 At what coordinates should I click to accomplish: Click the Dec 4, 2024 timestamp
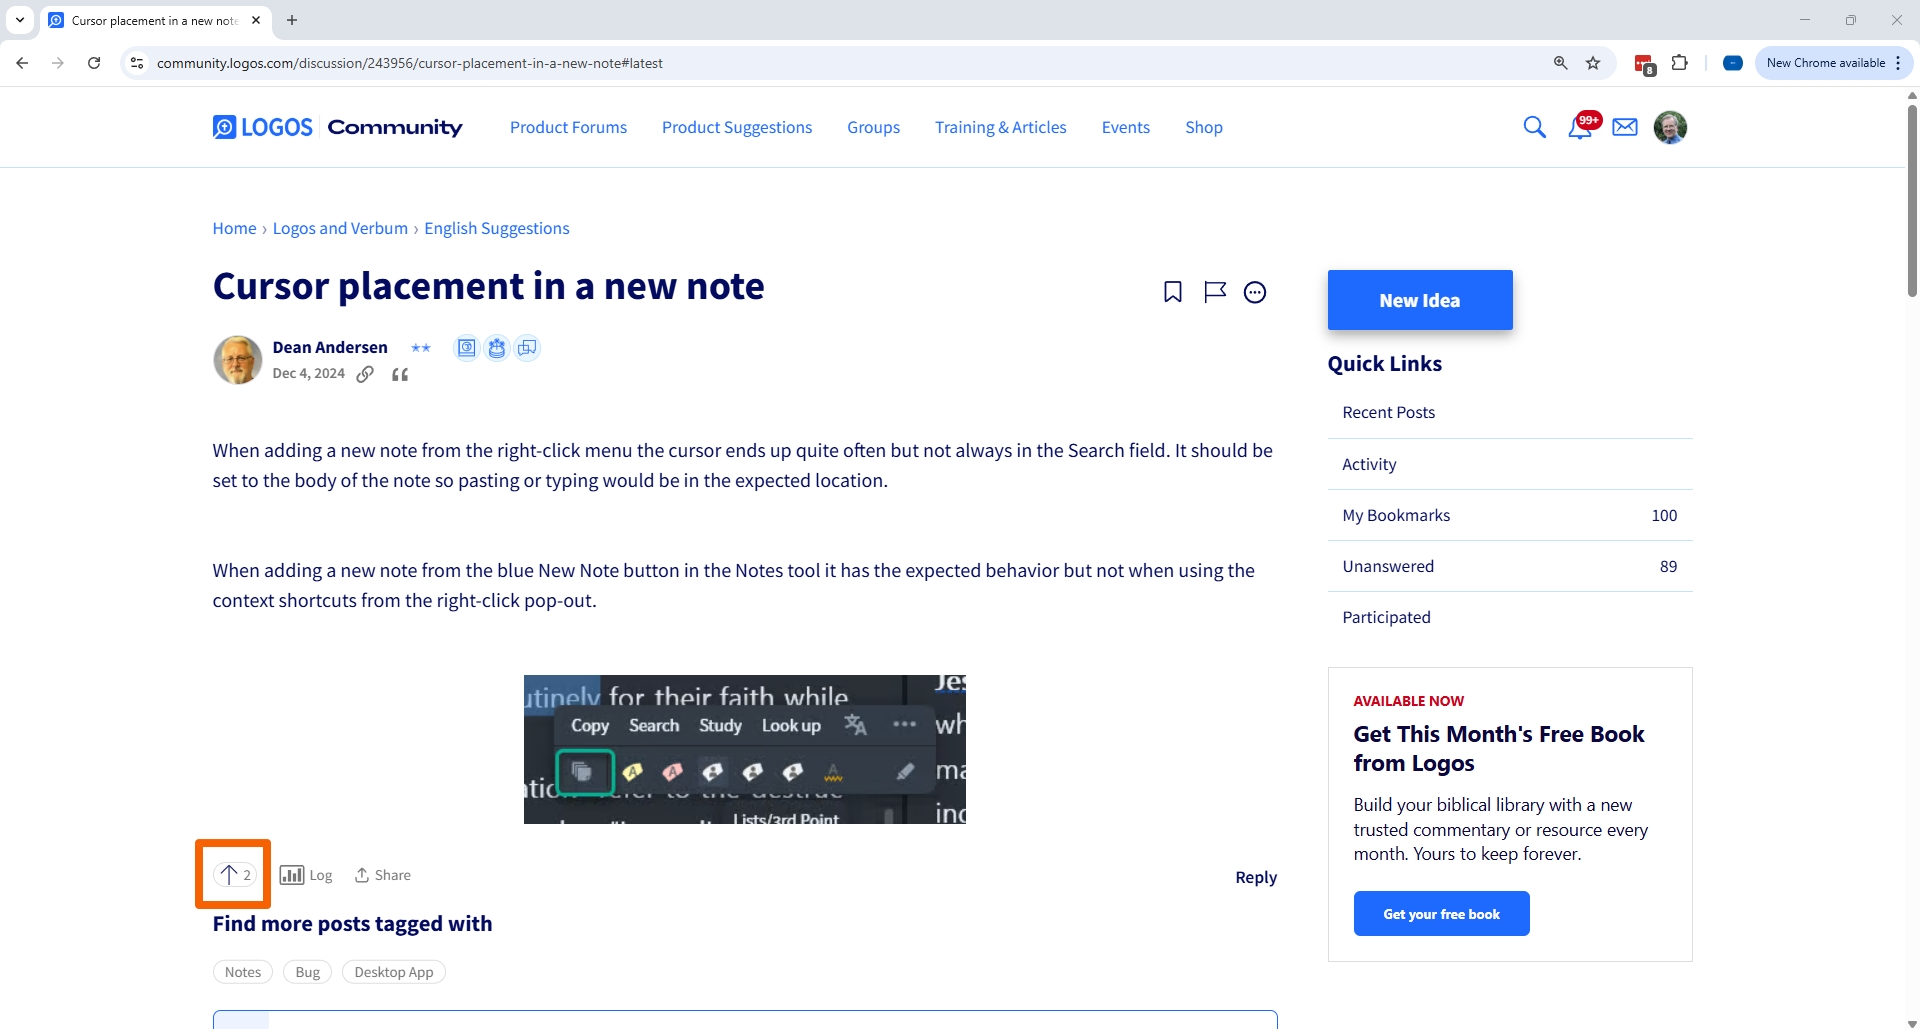pos(308,373)
